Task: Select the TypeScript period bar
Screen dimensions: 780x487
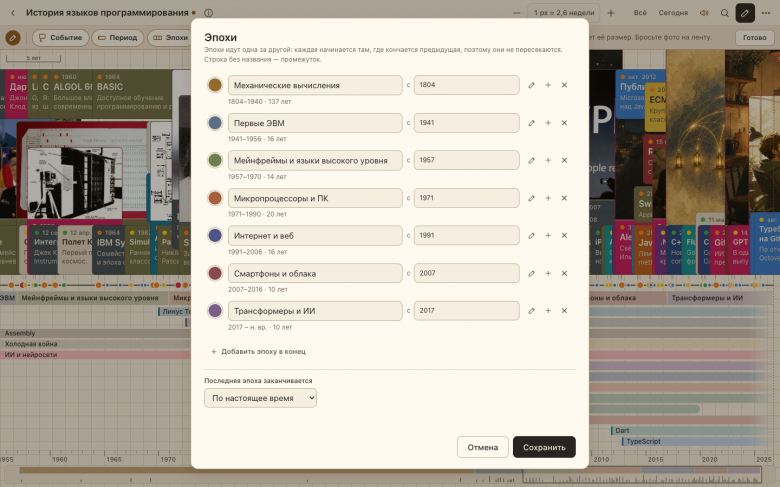Action: click(x=695, y=441)
